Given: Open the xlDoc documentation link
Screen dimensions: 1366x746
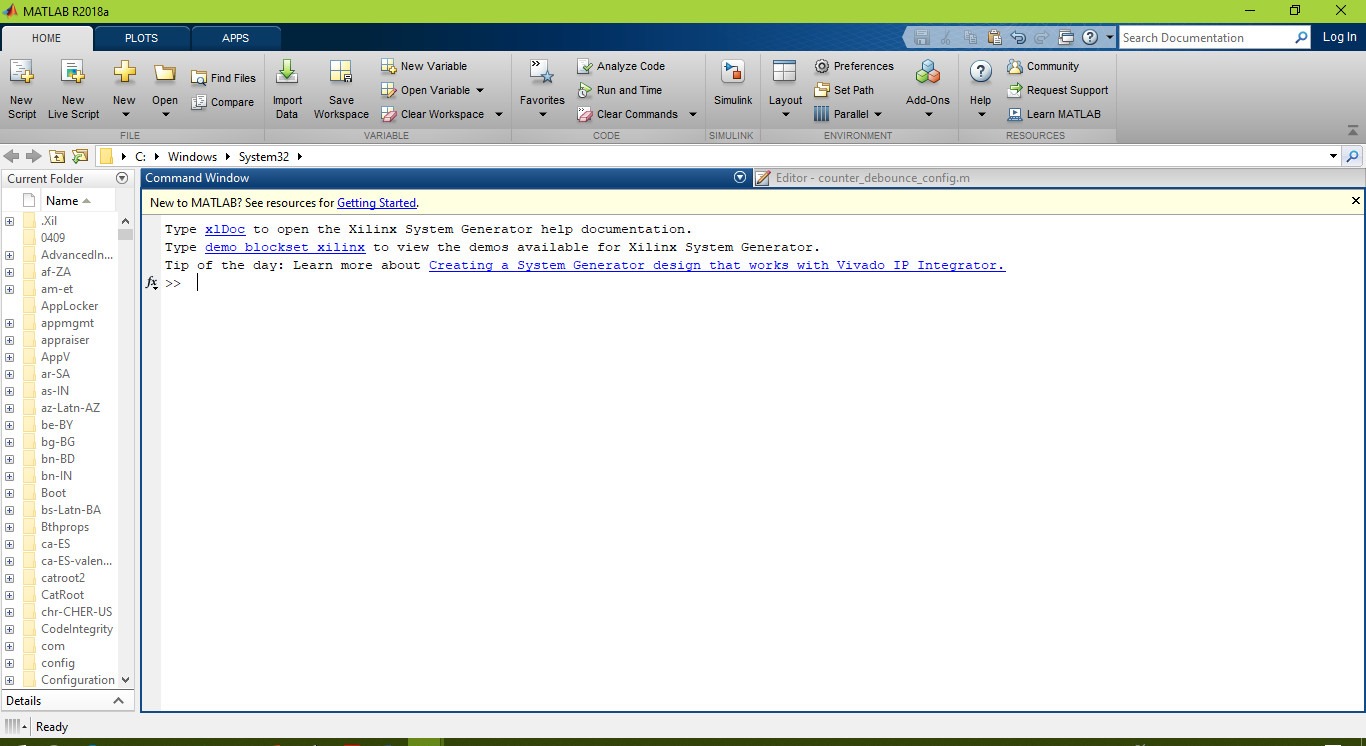Looking at the screenshot, I should click(x=224, y=229).
